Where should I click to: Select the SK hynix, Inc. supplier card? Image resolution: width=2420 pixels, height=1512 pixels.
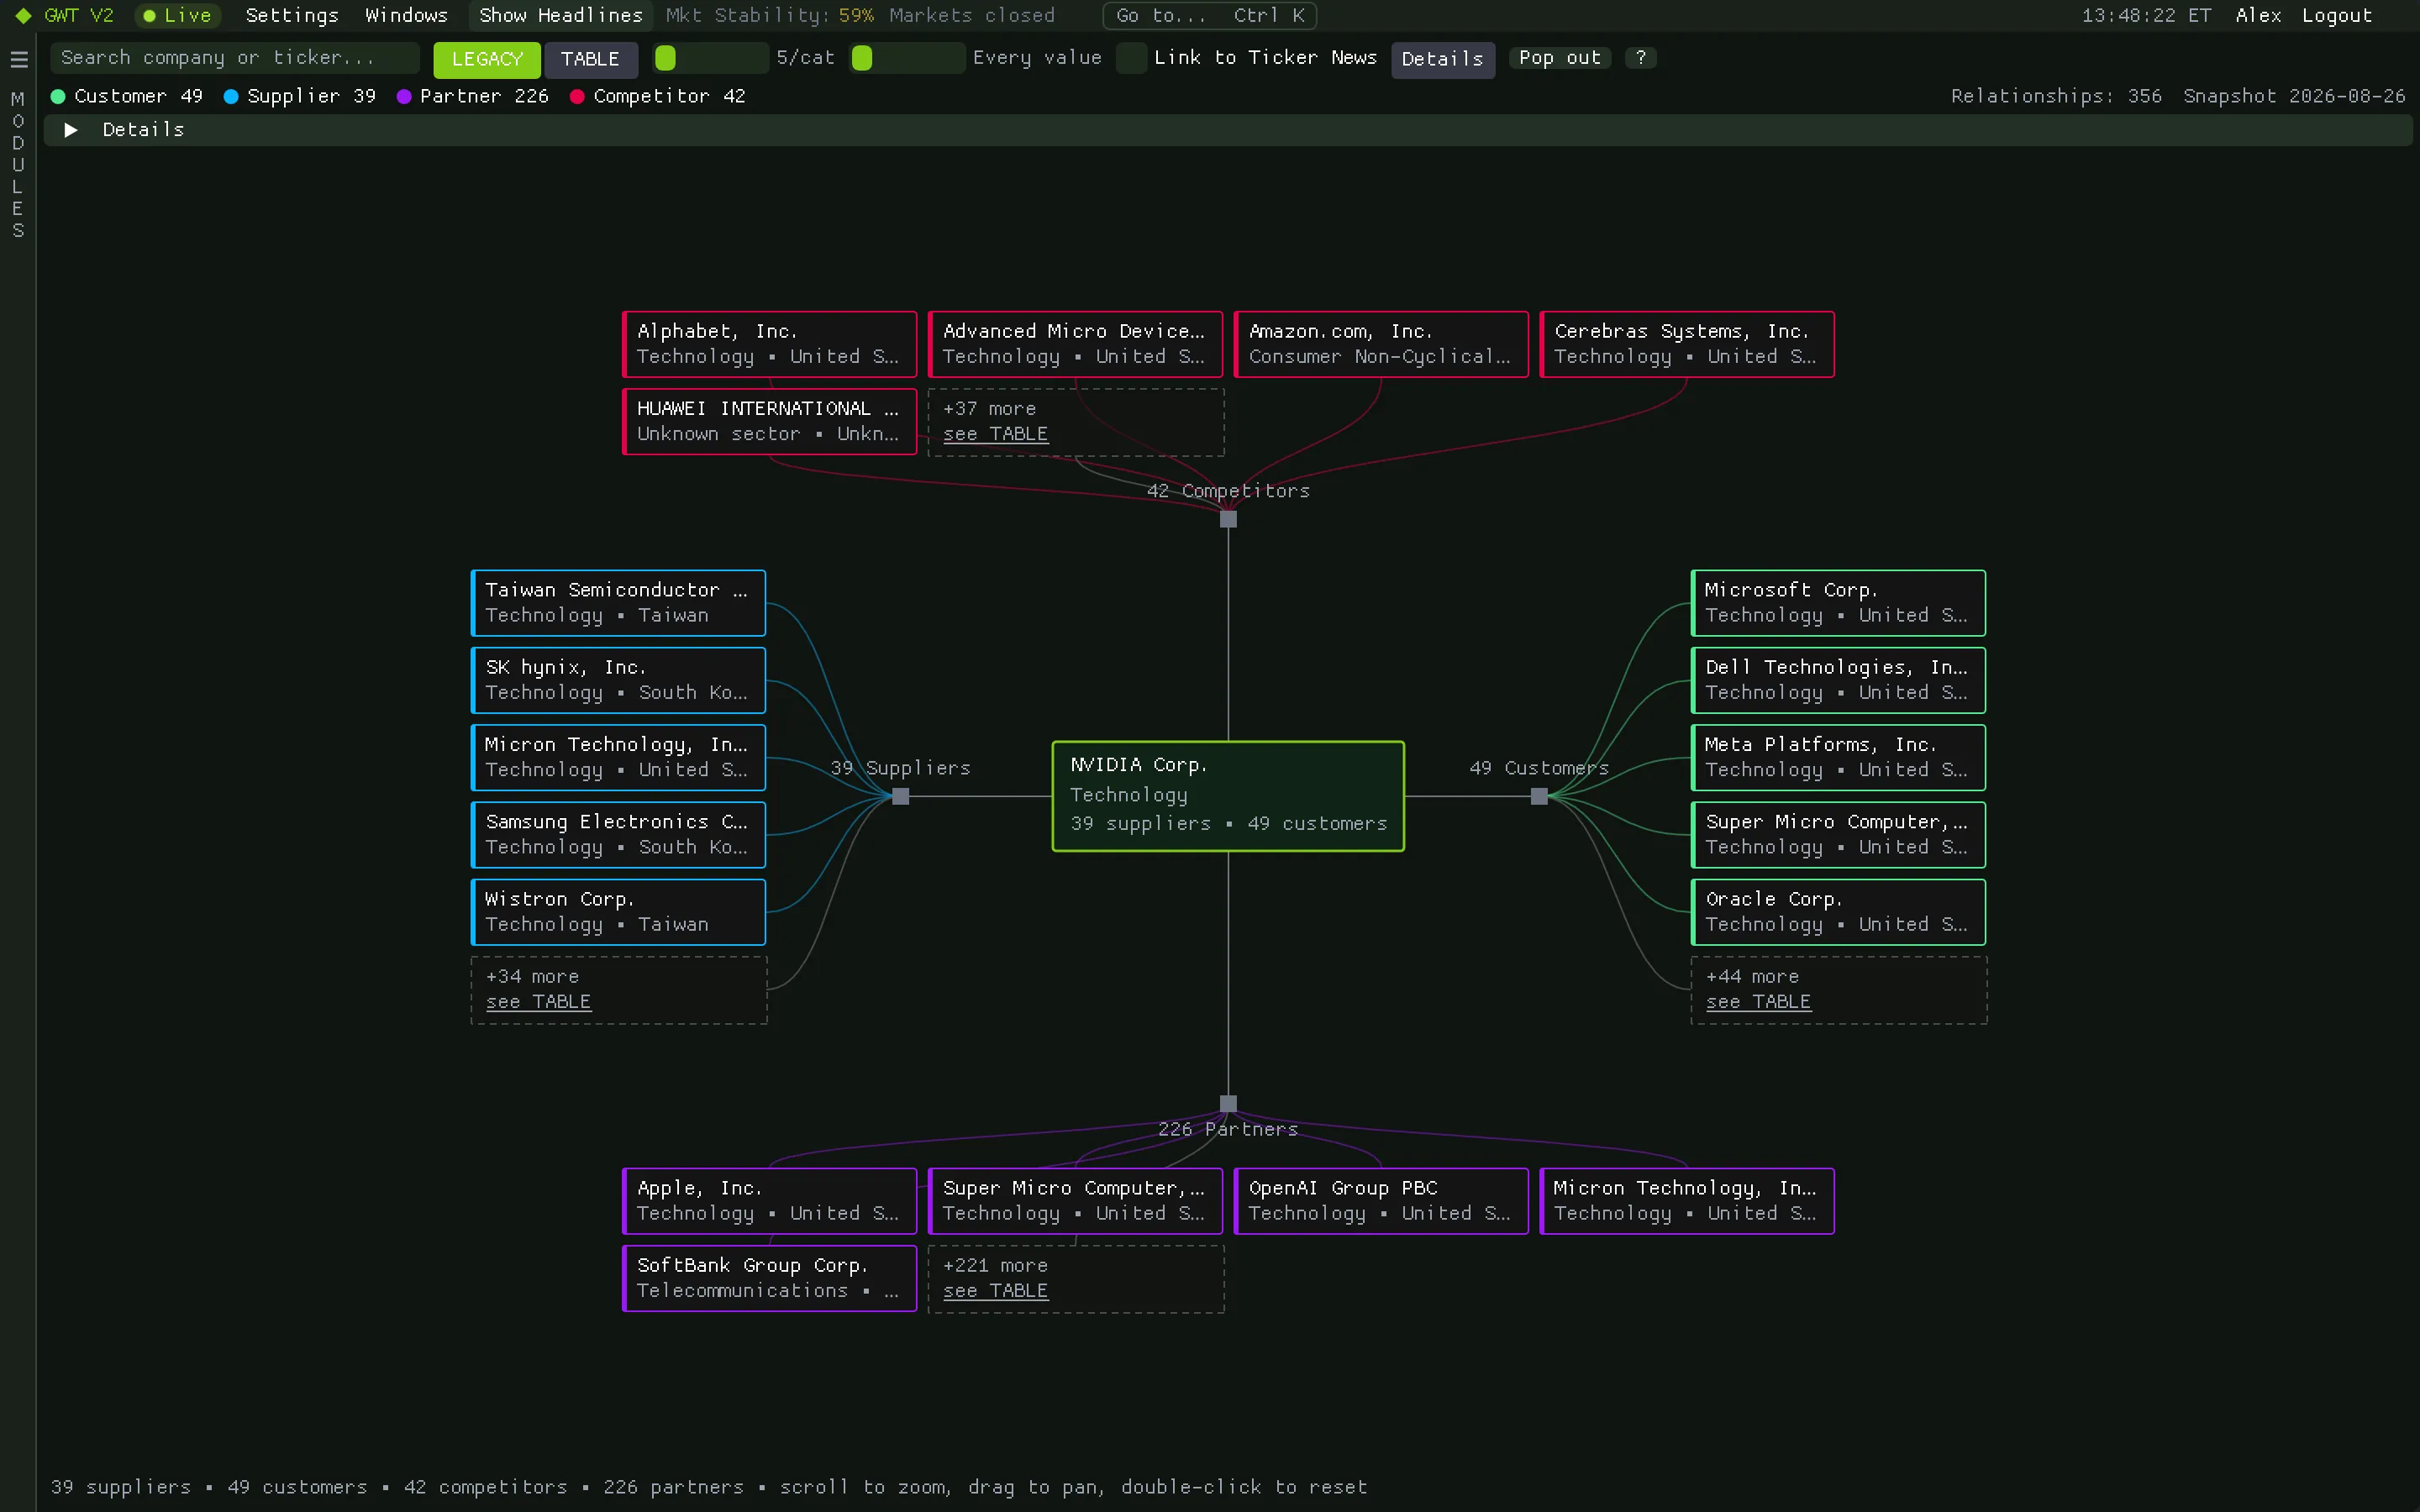point(618,680)
